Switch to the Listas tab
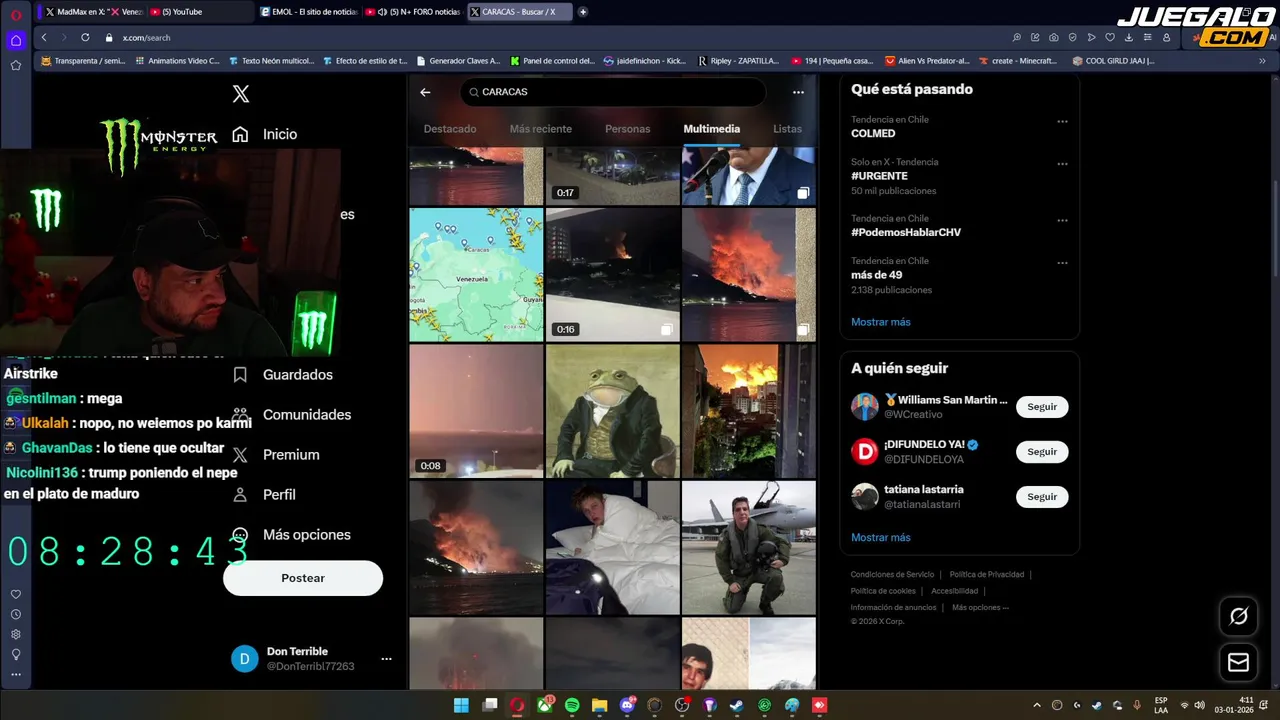1280x720 pixels. (787, 129)
